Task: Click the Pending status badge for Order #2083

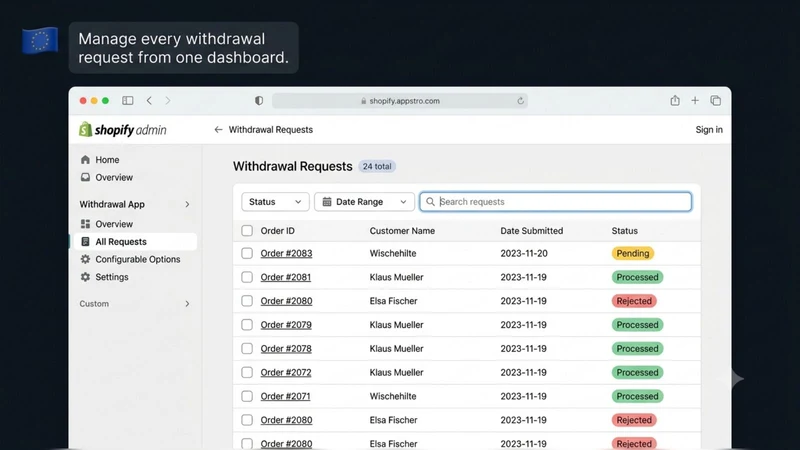Action: point(633,253)
